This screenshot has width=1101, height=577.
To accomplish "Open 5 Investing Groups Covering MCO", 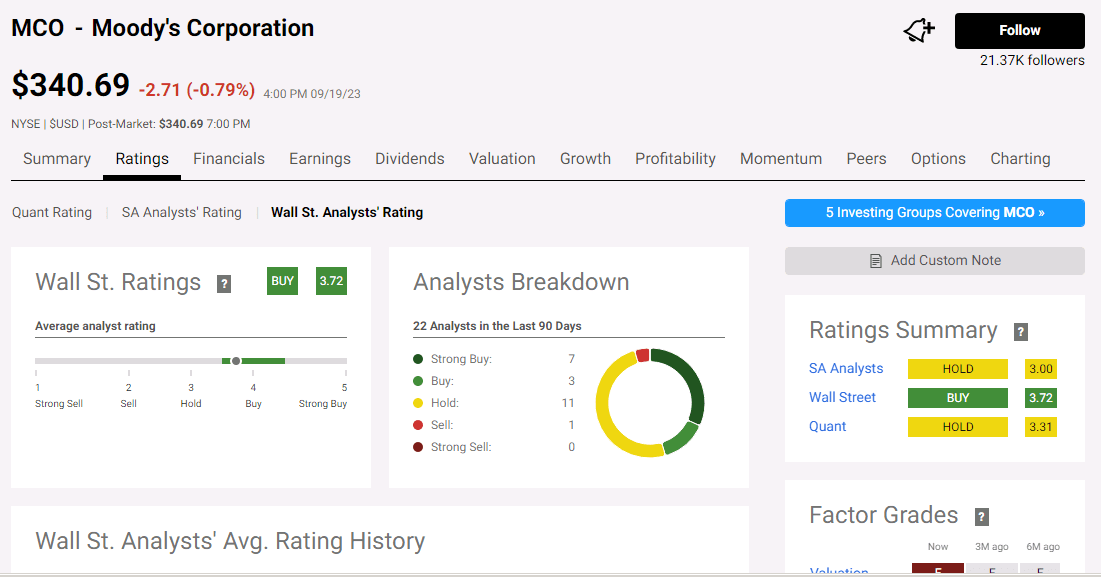I will pos(935,213).
